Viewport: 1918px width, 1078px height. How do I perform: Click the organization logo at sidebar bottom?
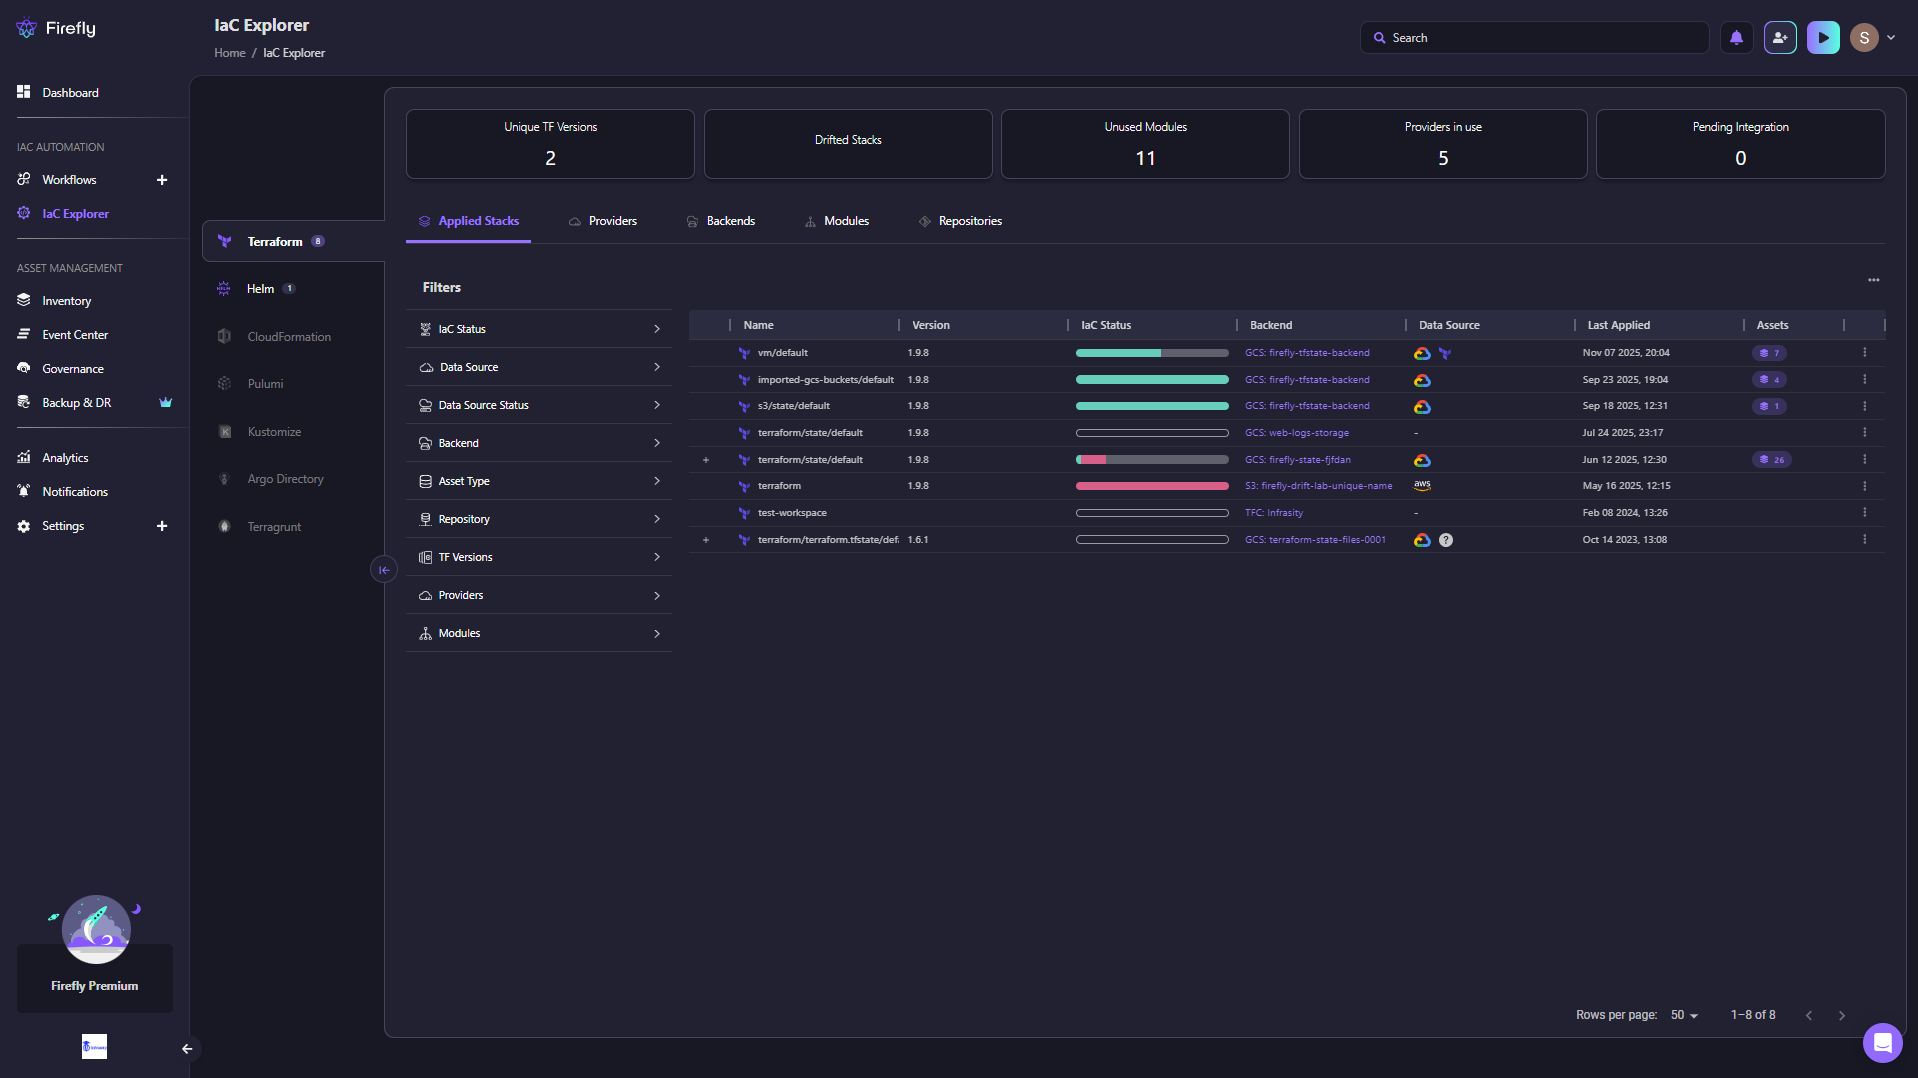[x=94, y=1047]
